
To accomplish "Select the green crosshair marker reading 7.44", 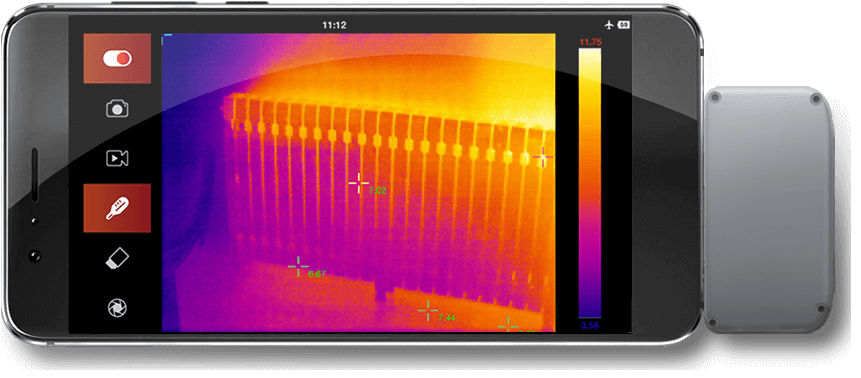I will [428, 310].
